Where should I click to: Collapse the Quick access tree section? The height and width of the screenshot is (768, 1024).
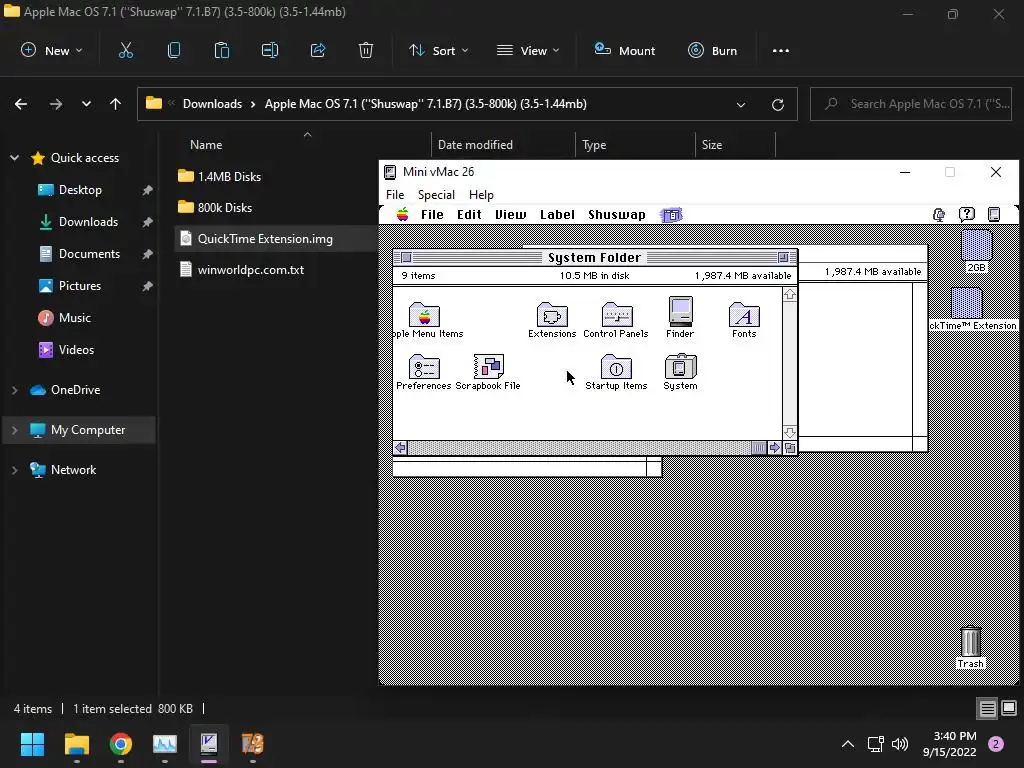(14, 158)
